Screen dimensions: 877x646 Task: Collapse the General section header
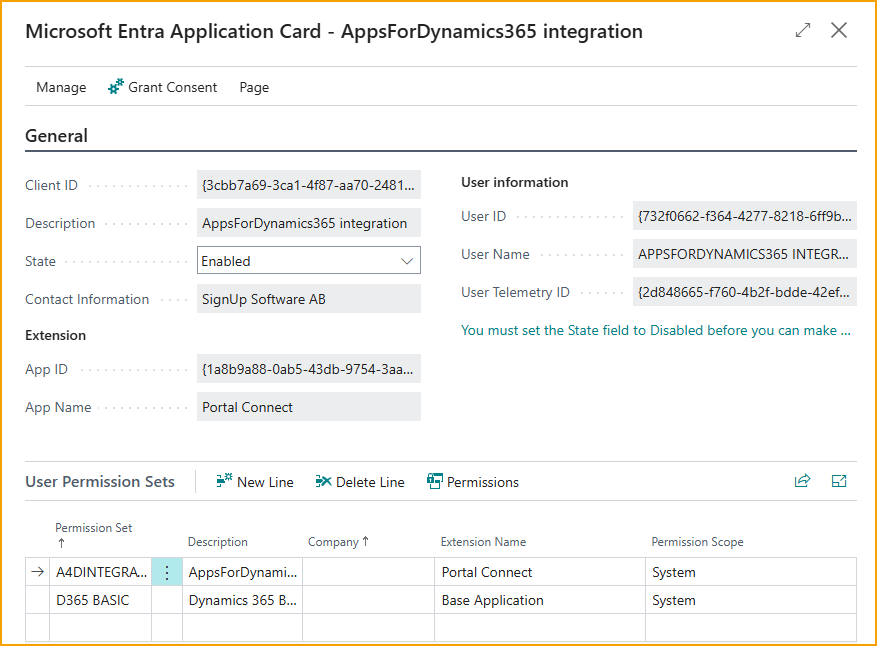(56, 136)
